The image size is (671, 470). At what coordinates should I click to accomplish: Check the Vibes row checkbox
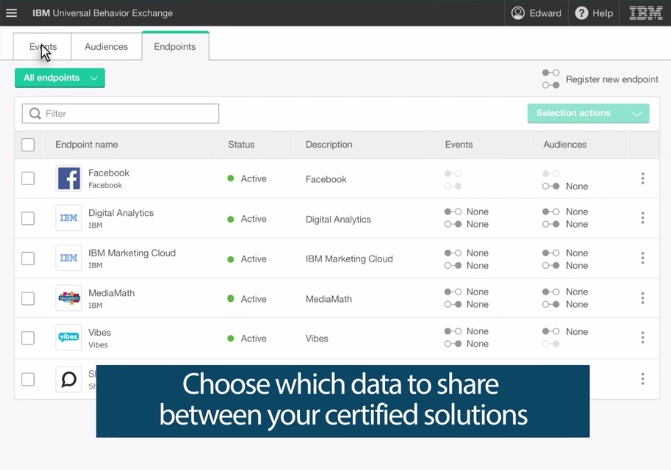(x=28, y=338)
